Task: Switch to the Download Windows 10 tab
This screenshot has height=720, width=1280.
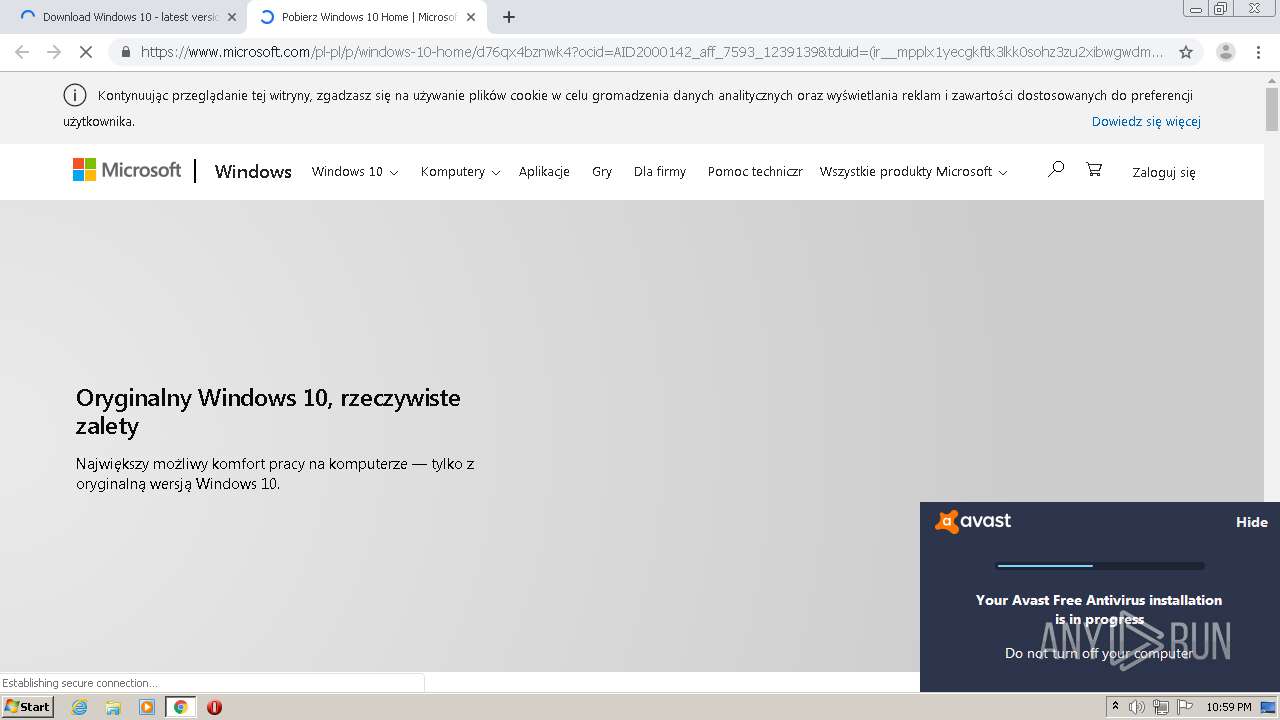Action: coord(125,17)
